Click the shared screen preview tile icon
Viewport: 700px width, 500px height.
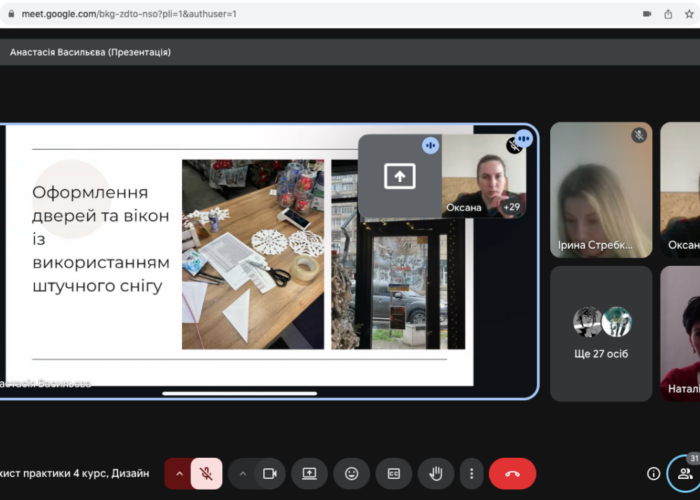pyautogui.click(x=399, y=177)
